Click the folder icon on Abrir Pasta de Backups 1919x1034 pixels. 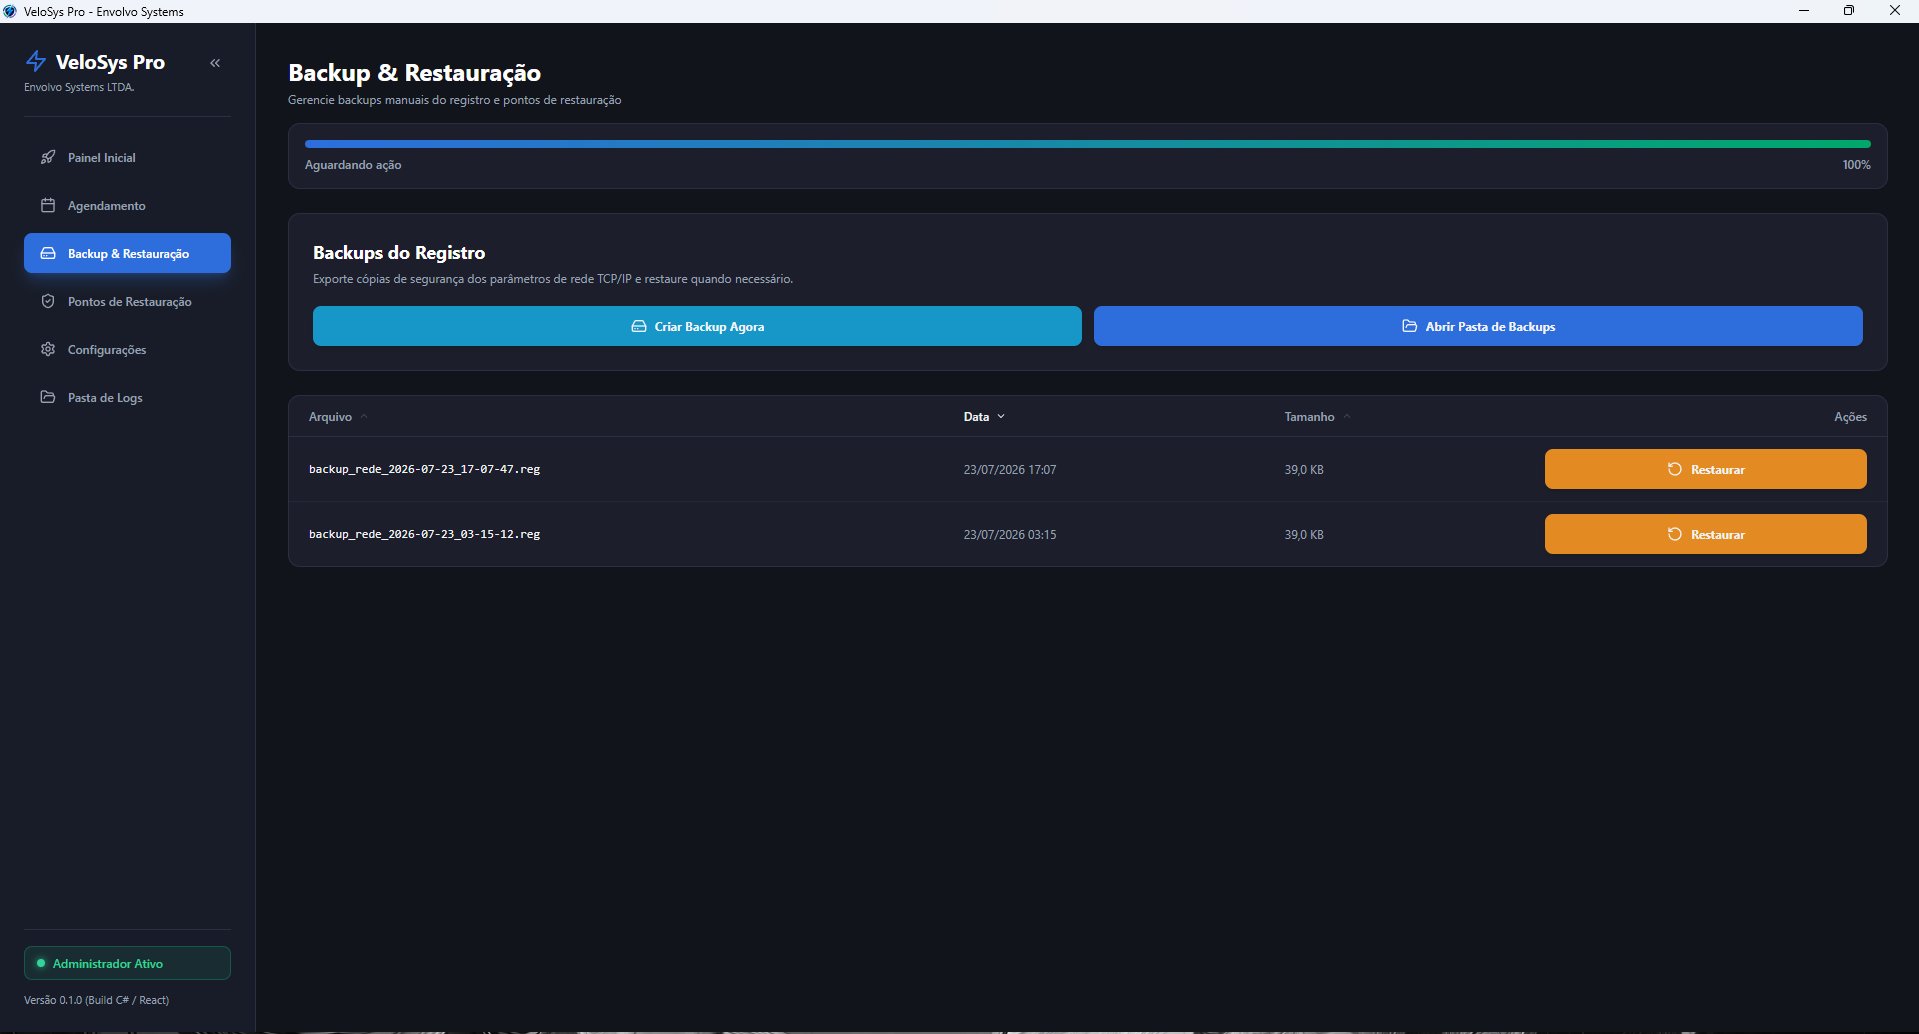click(x=1409, y=326)
